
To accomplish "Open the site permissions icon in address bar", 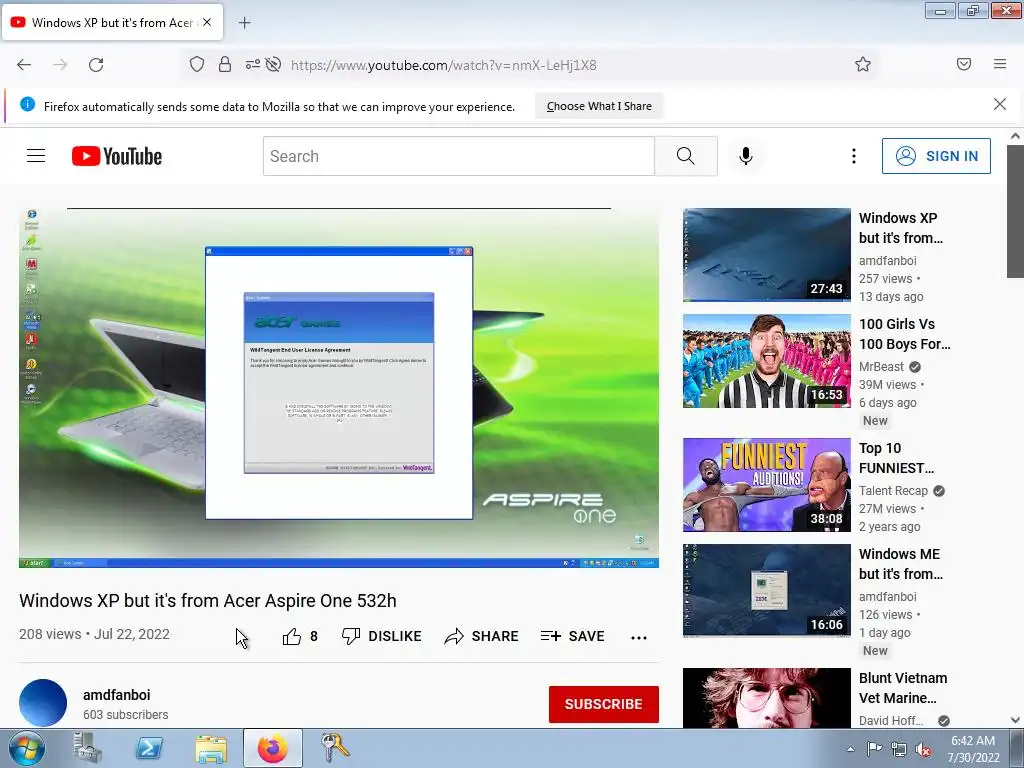I will pyautogui.click(x=253, y=64).
